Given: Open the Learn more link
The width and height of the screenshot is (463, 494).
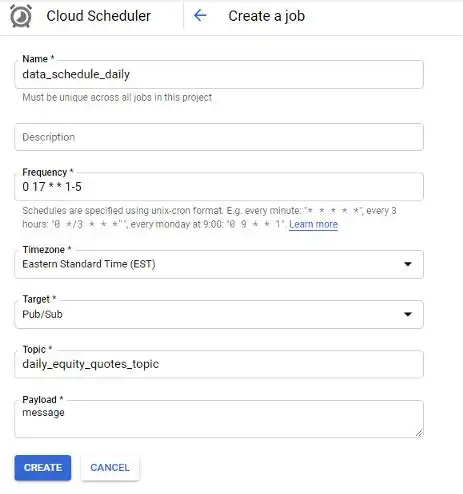Looking at the screenshot, I should [313, 224].
